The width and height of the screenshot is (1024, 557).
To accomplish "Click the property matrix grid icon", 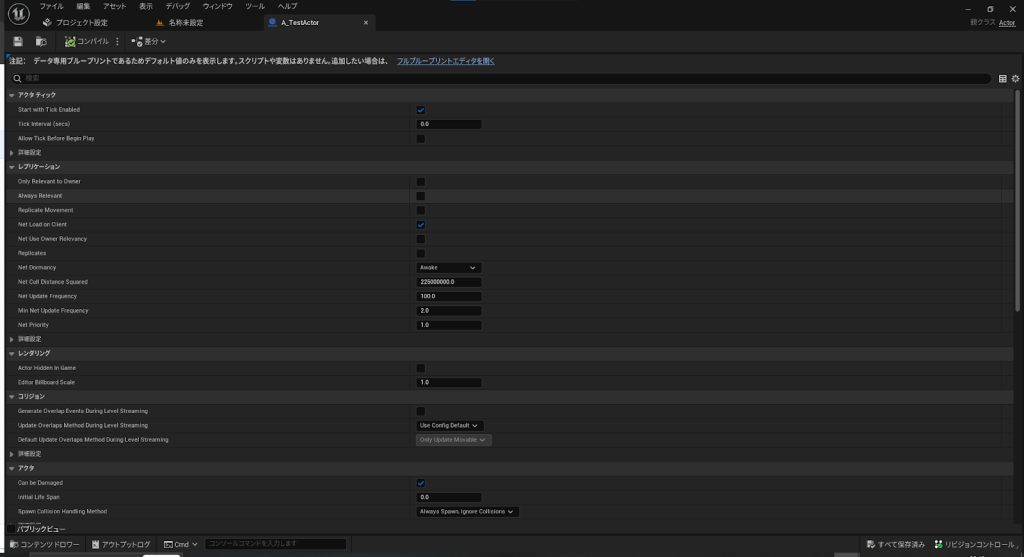I will click(1003, 78).
